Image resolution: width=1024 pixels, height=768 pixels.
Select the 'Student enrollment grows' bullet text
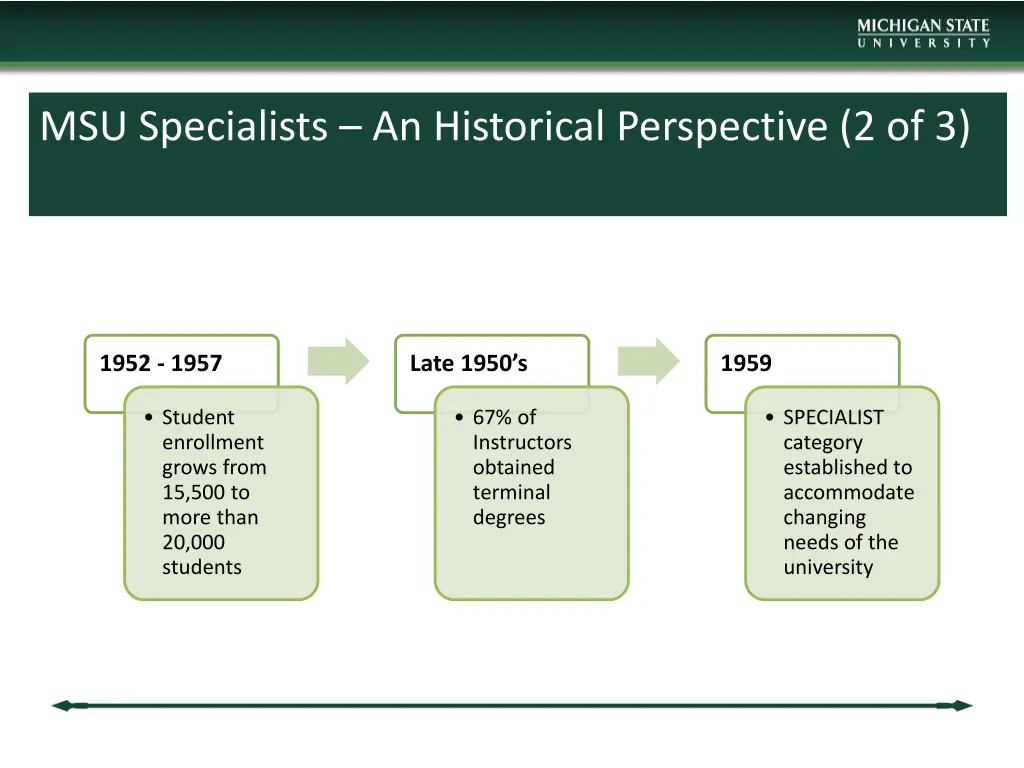click(214, 492)
